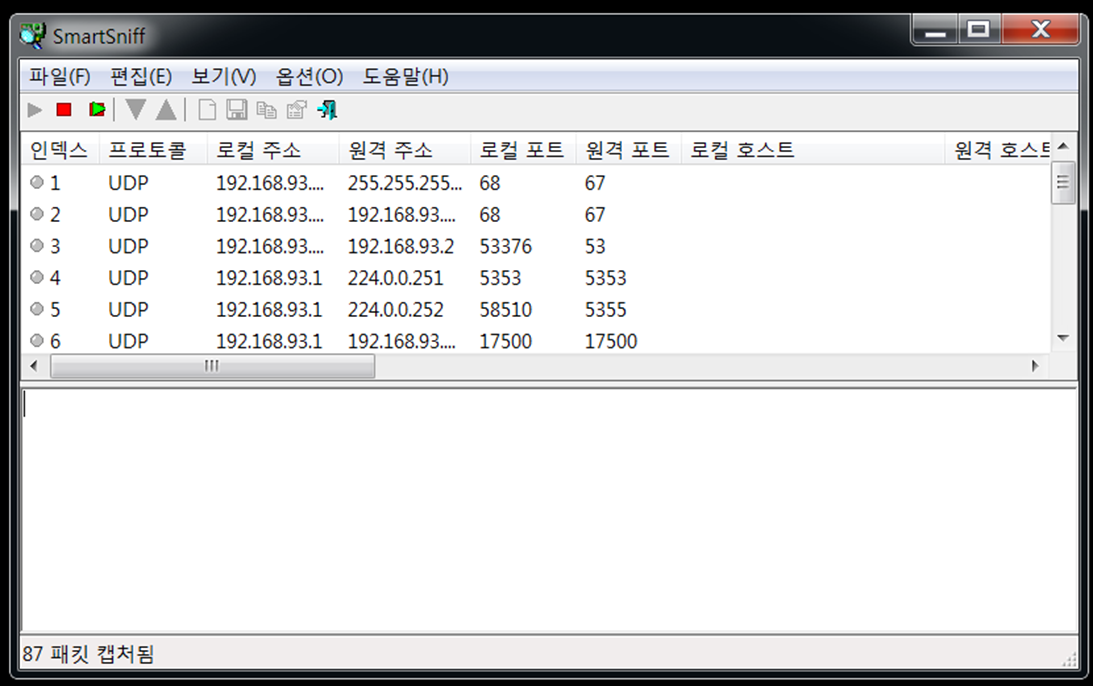Sort by the 인덱스 column header

coord(60,150)
